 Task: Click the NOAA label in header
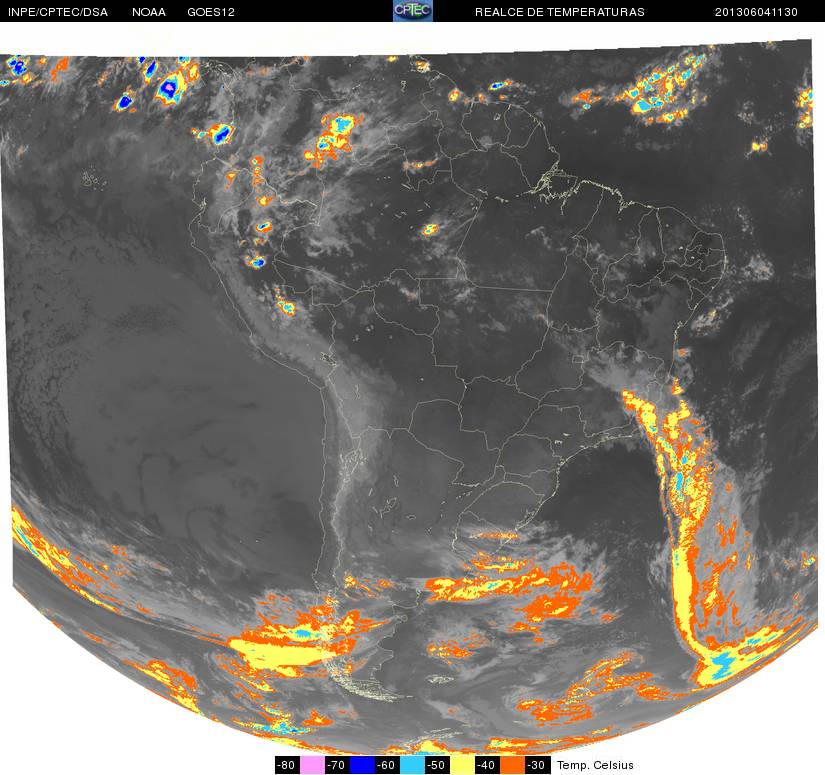coord(149,12)
